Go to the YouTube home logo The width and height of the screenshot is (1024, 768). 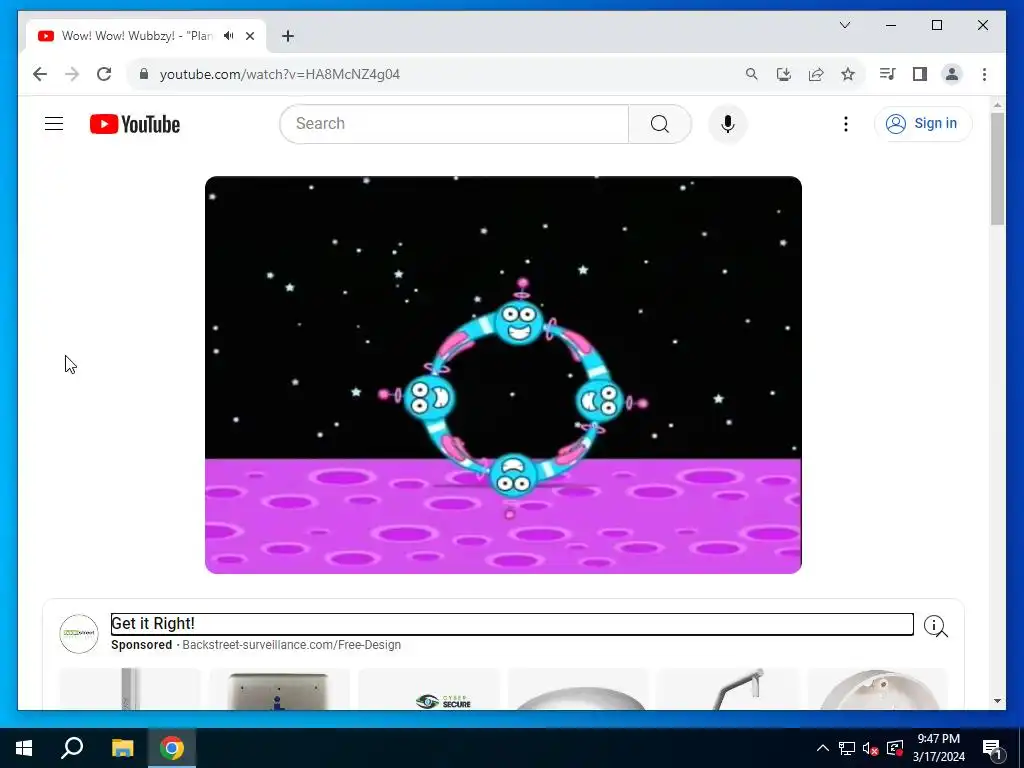pos(135,124)
